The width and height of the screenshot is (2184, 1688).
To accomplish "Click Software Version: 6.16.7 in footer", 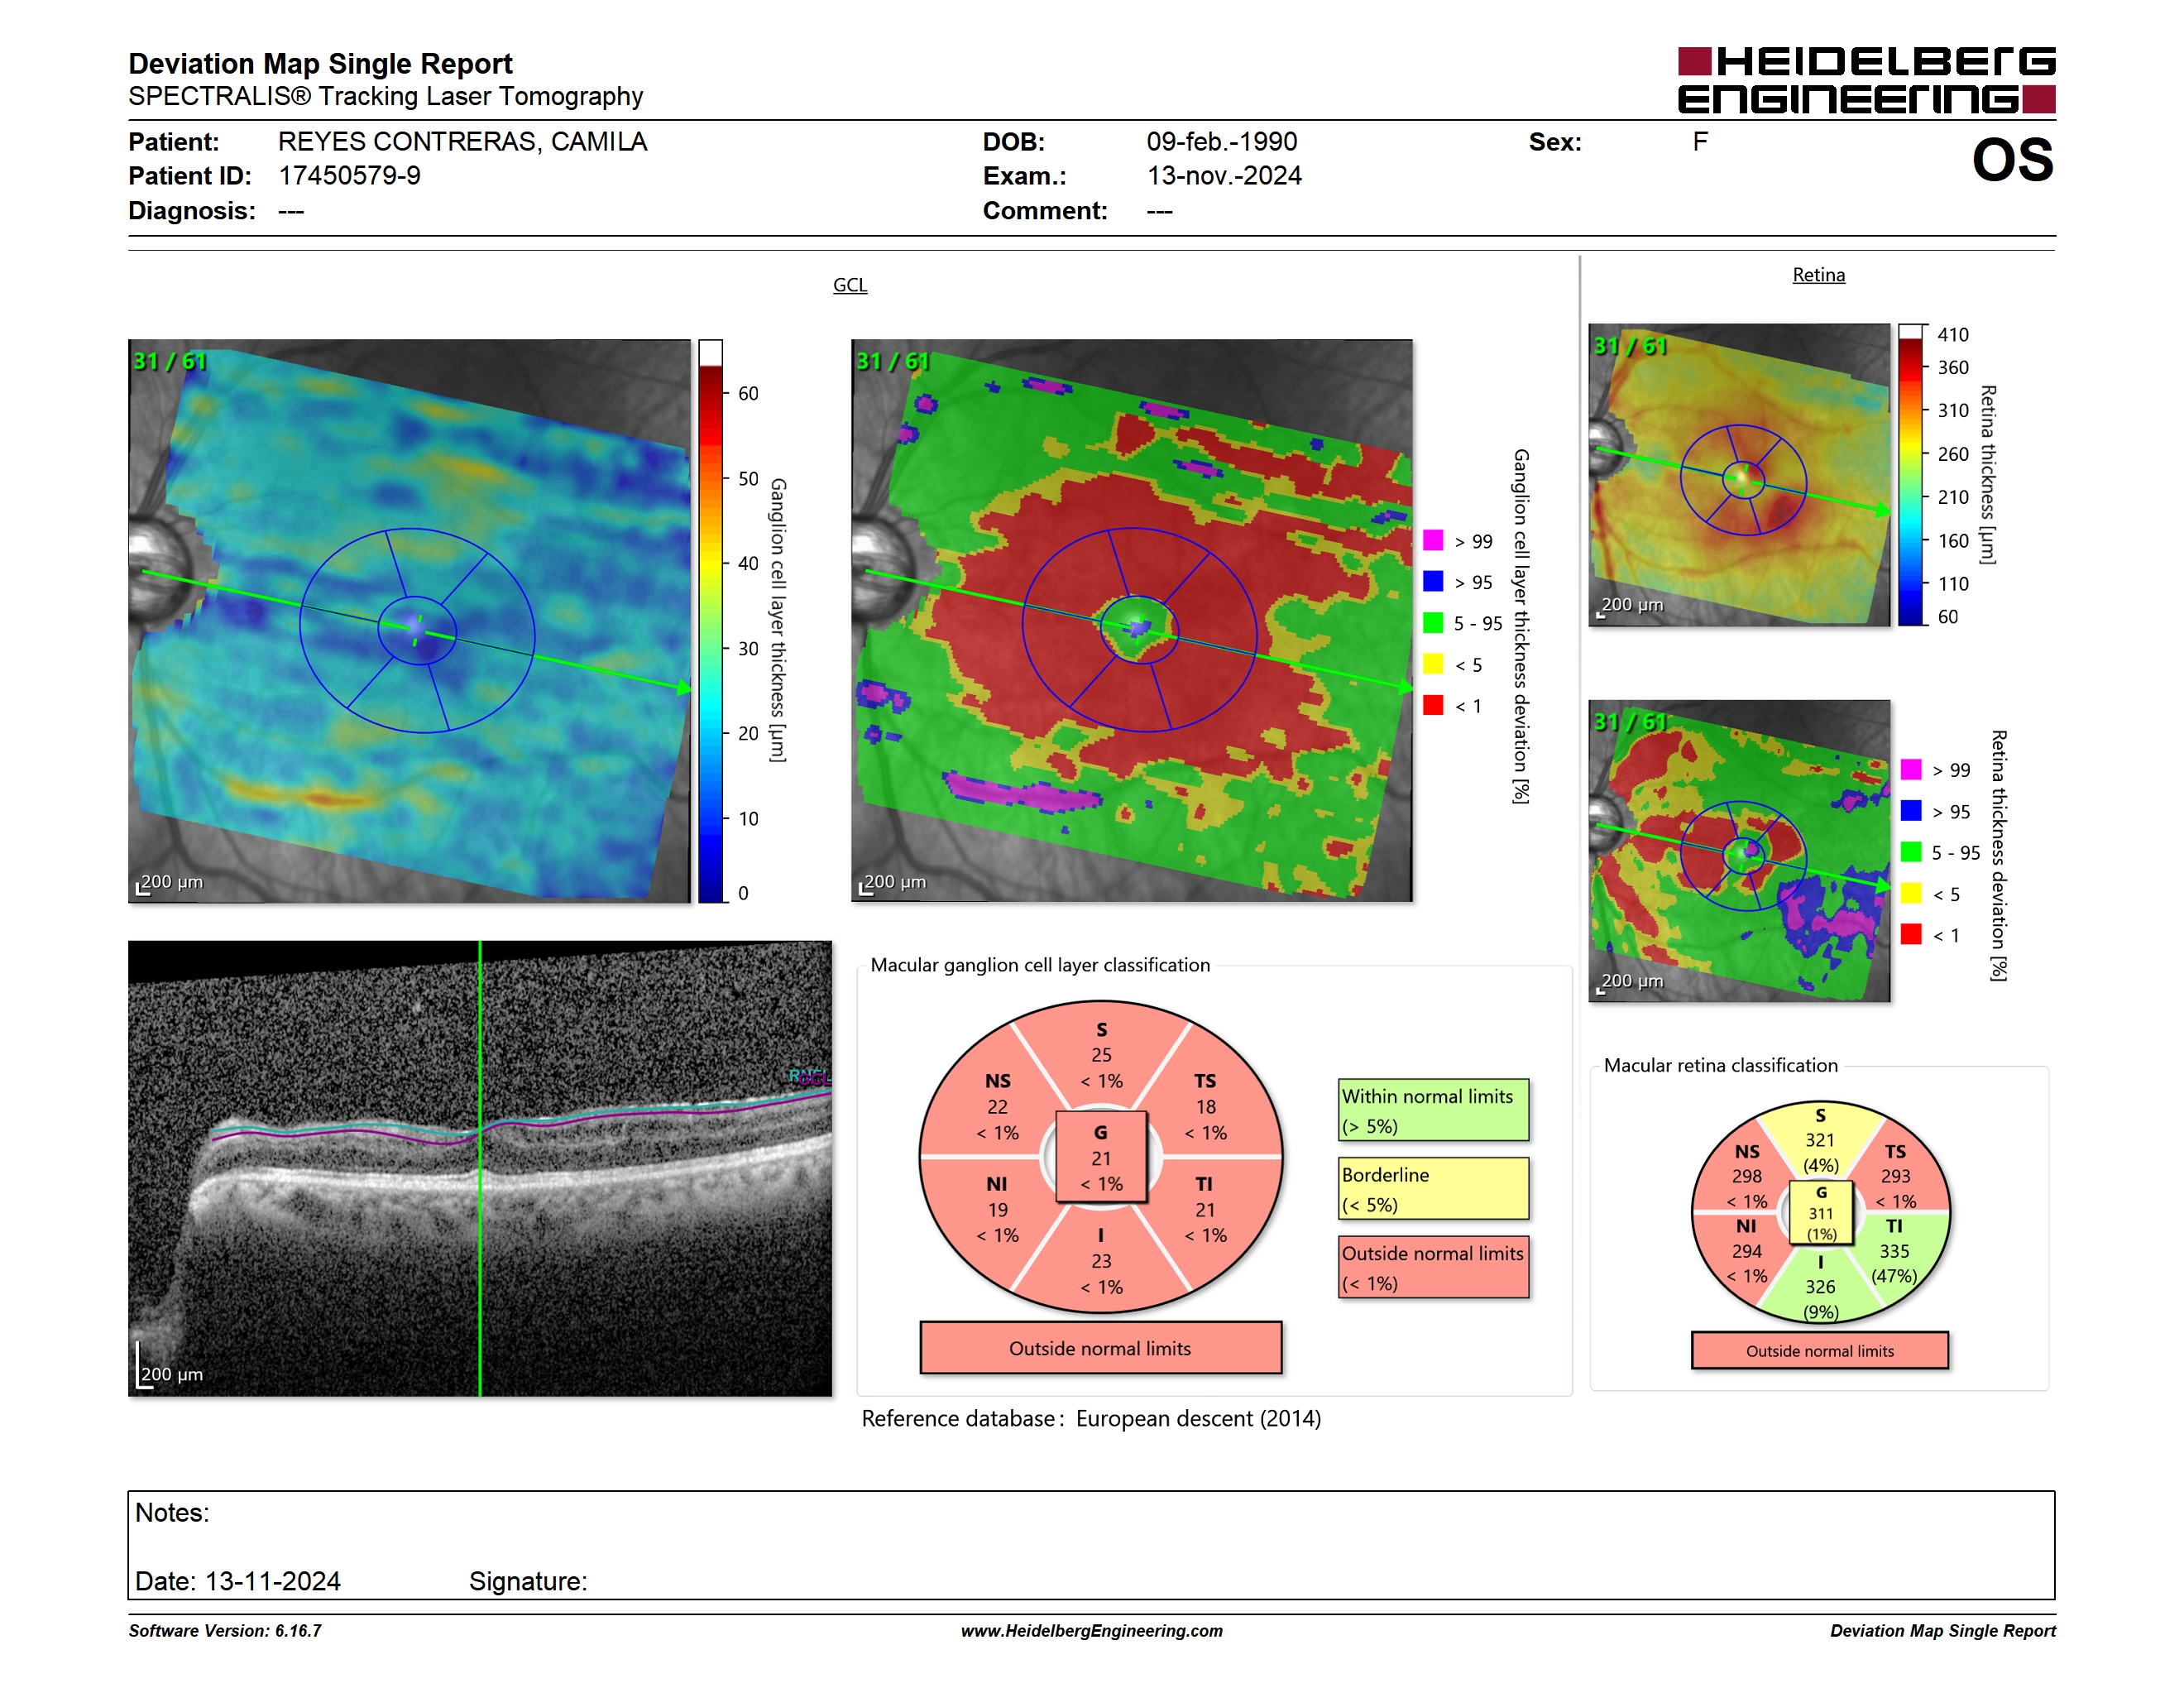I will [x=225, y=1631].
